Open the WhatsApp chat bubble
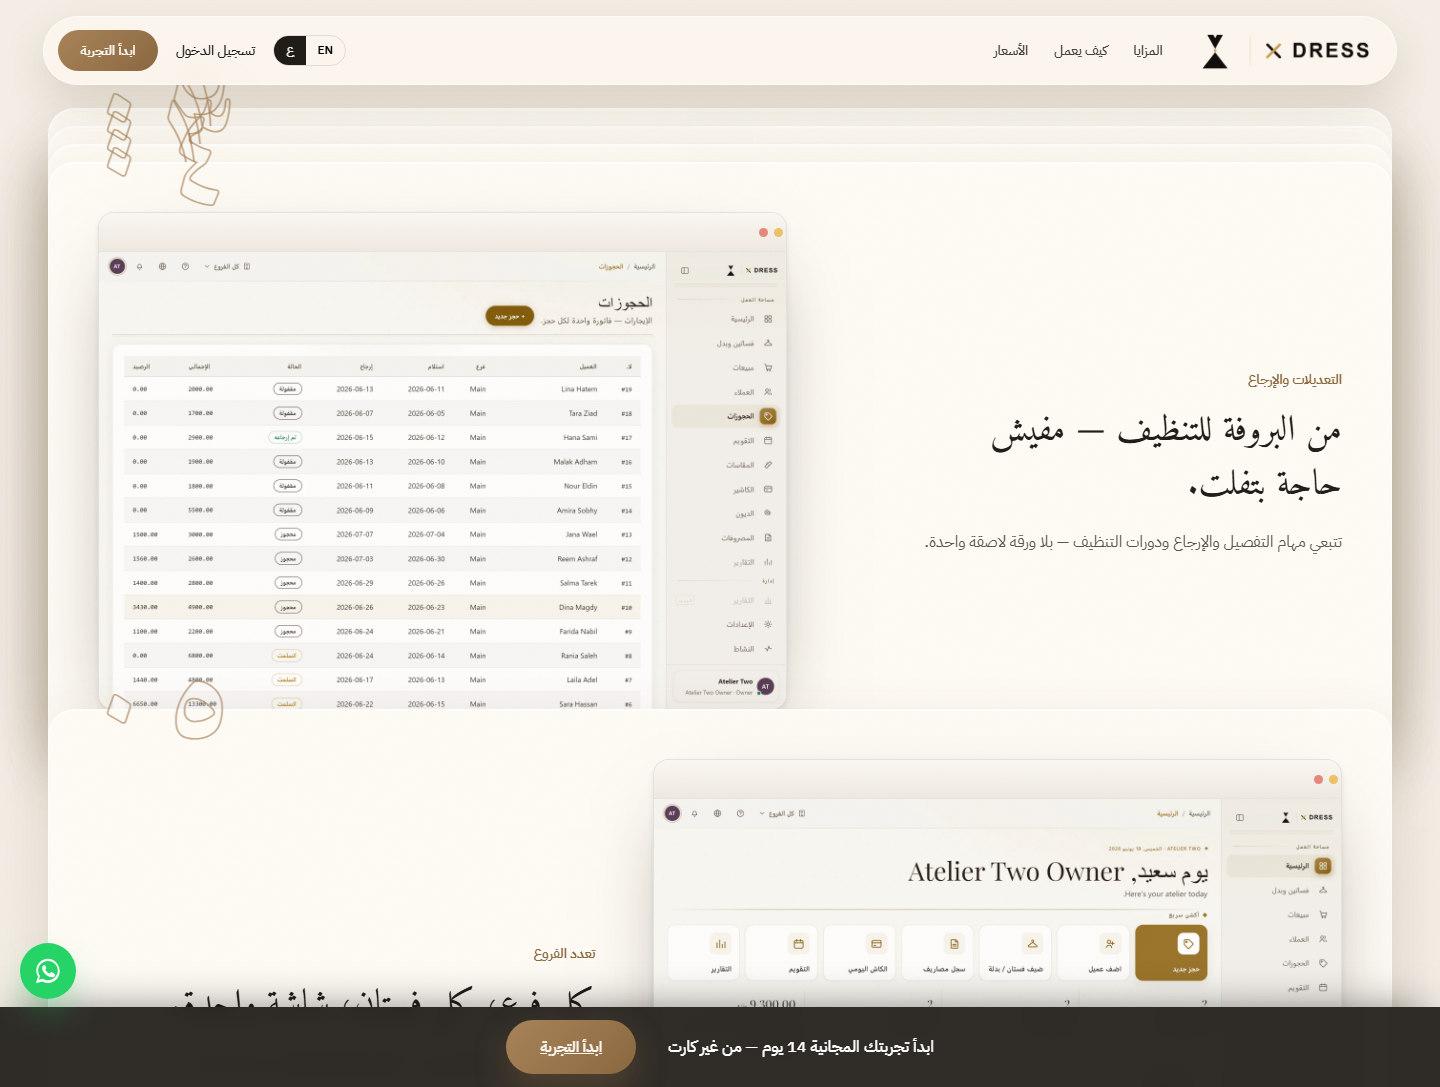 (x=48, y=971)
